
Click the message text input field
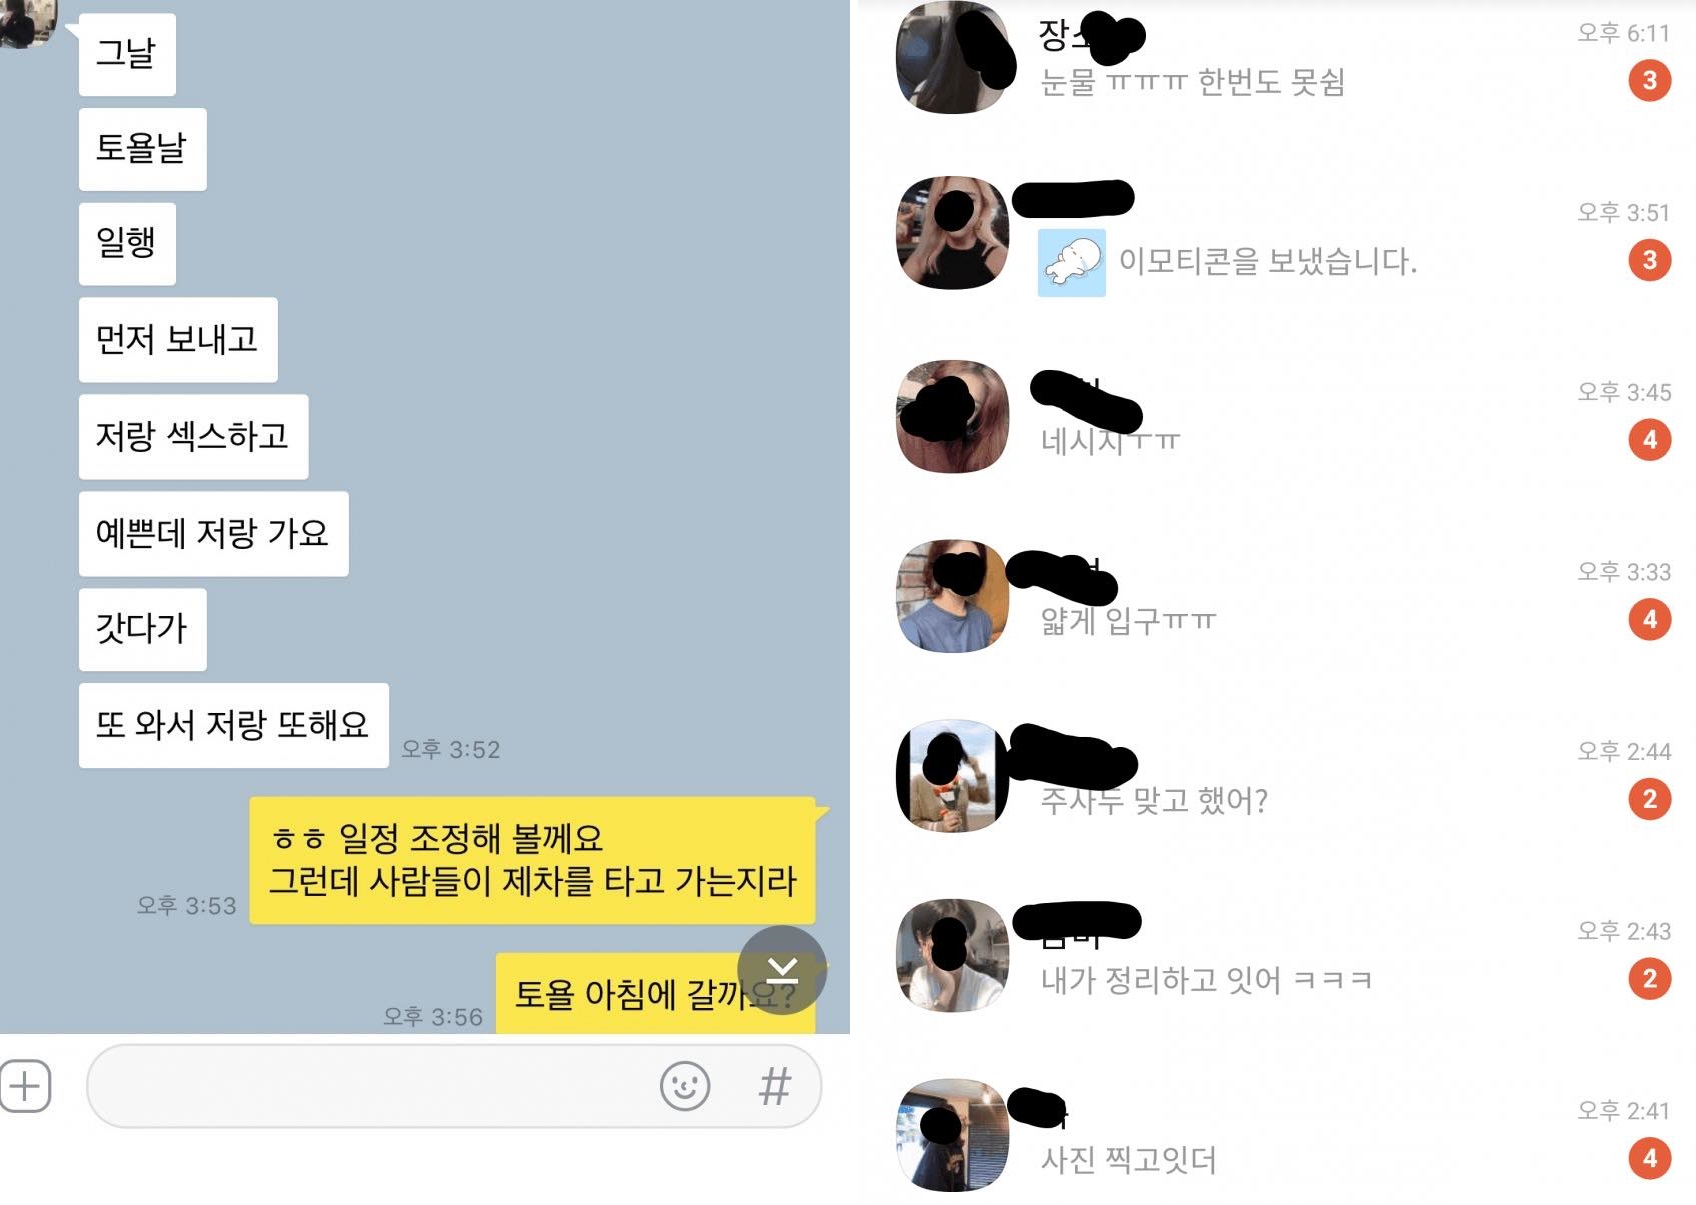(454, 1086)
